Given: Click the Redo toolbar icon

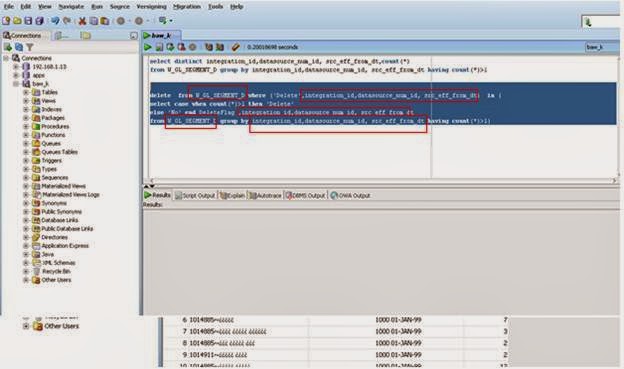Looking at the screenshot, I should (67, 21).
